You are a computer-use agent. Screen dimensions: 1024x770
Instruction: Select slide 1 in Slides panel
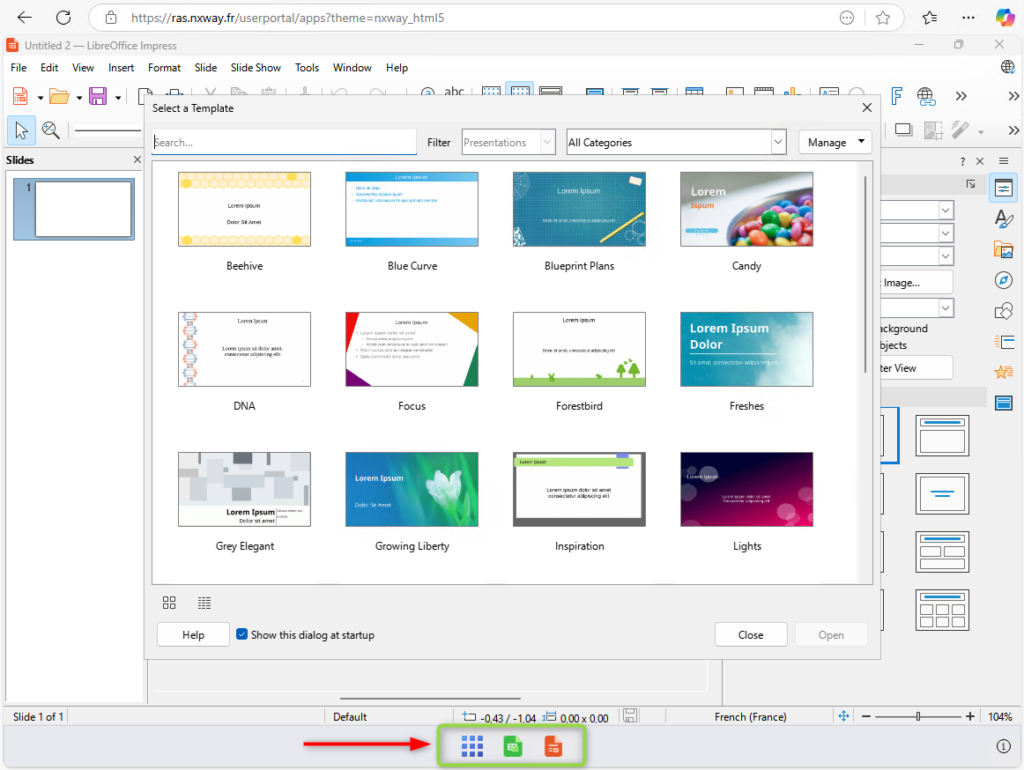74,209
